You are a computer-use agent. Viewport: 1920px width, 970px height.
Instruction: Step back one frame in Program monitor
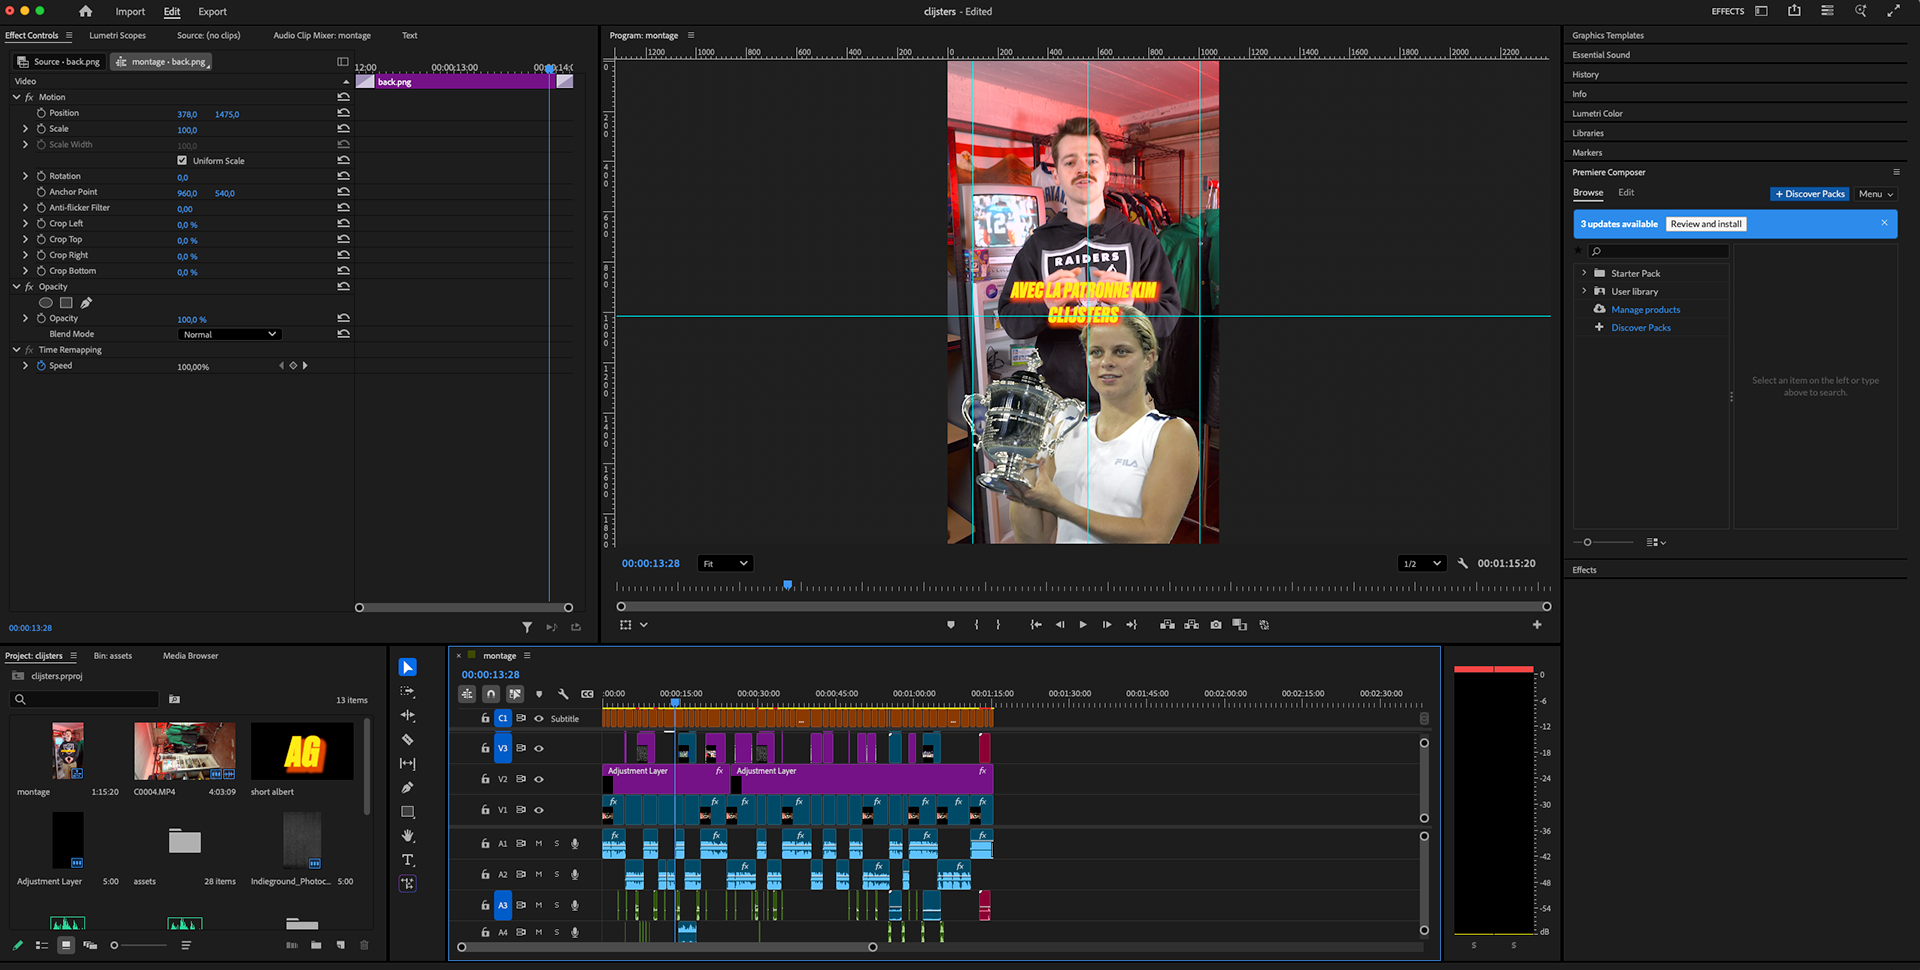pos(1060,625)
